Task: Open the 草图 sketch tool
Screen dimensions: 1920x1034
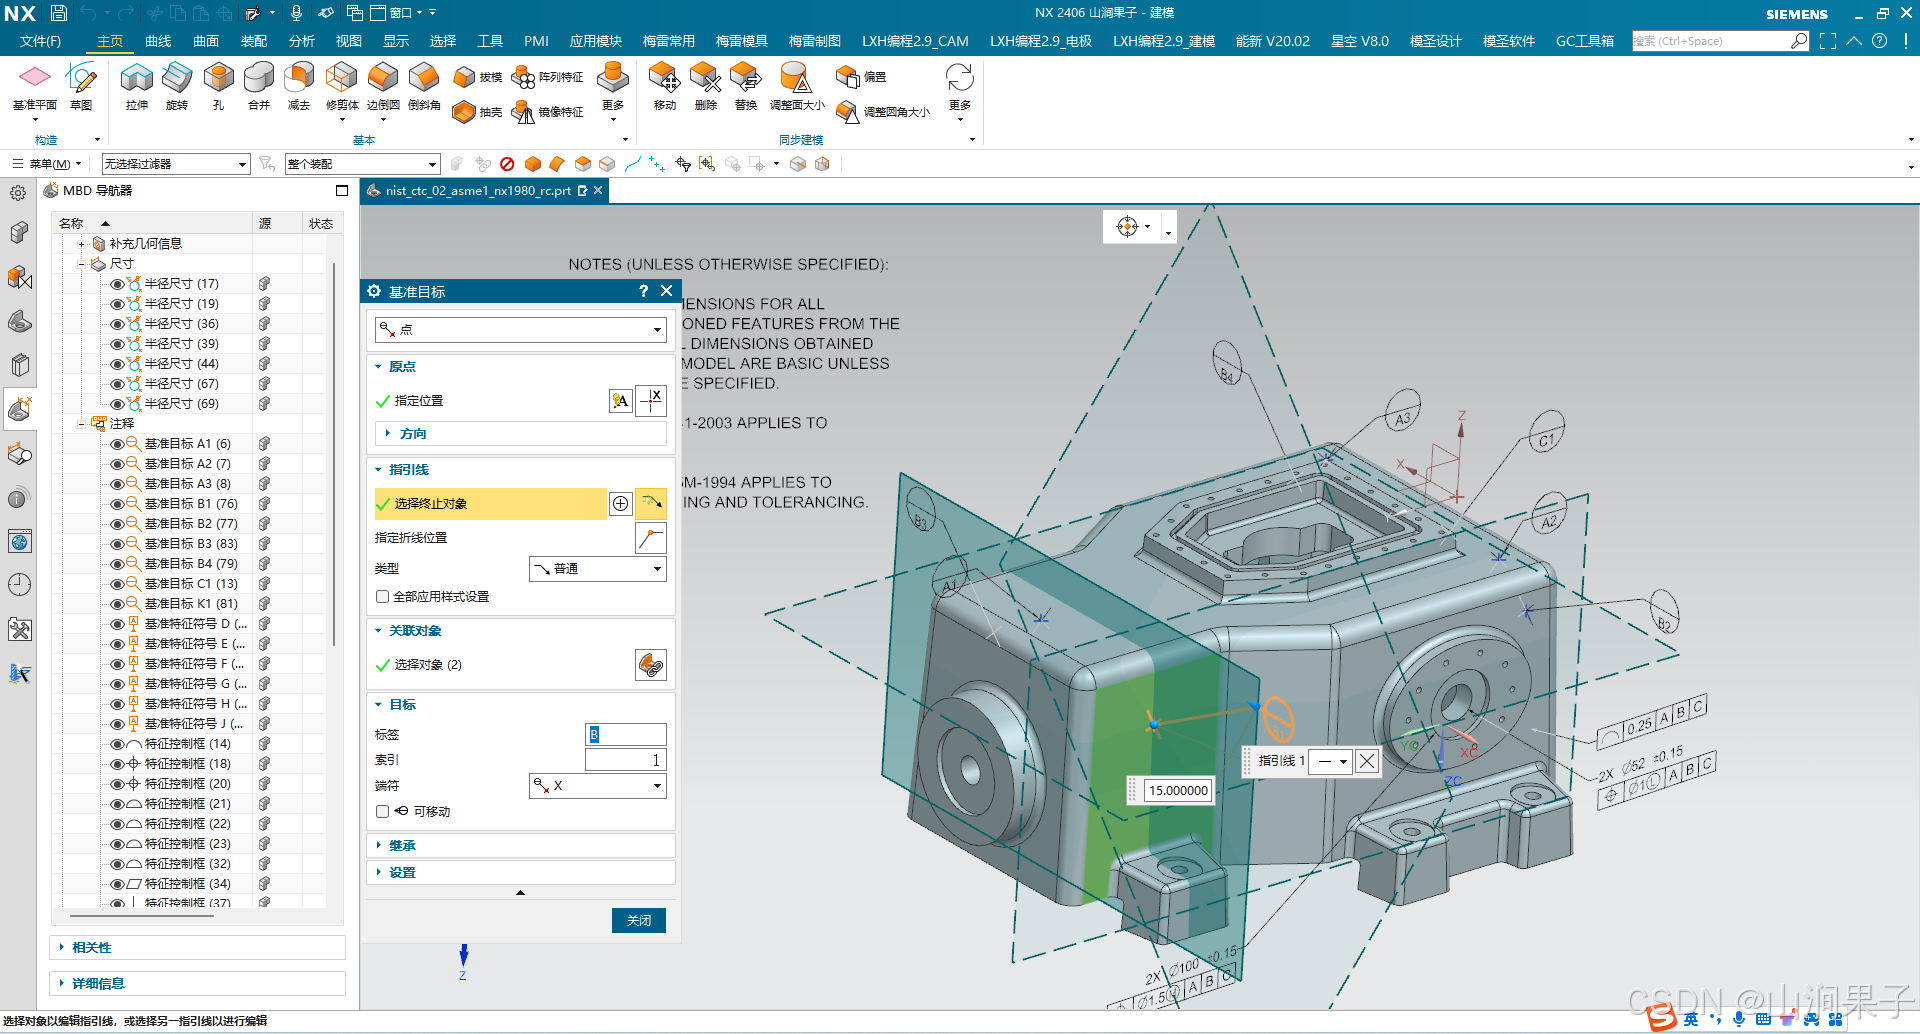Action: (x=81, y=86)
